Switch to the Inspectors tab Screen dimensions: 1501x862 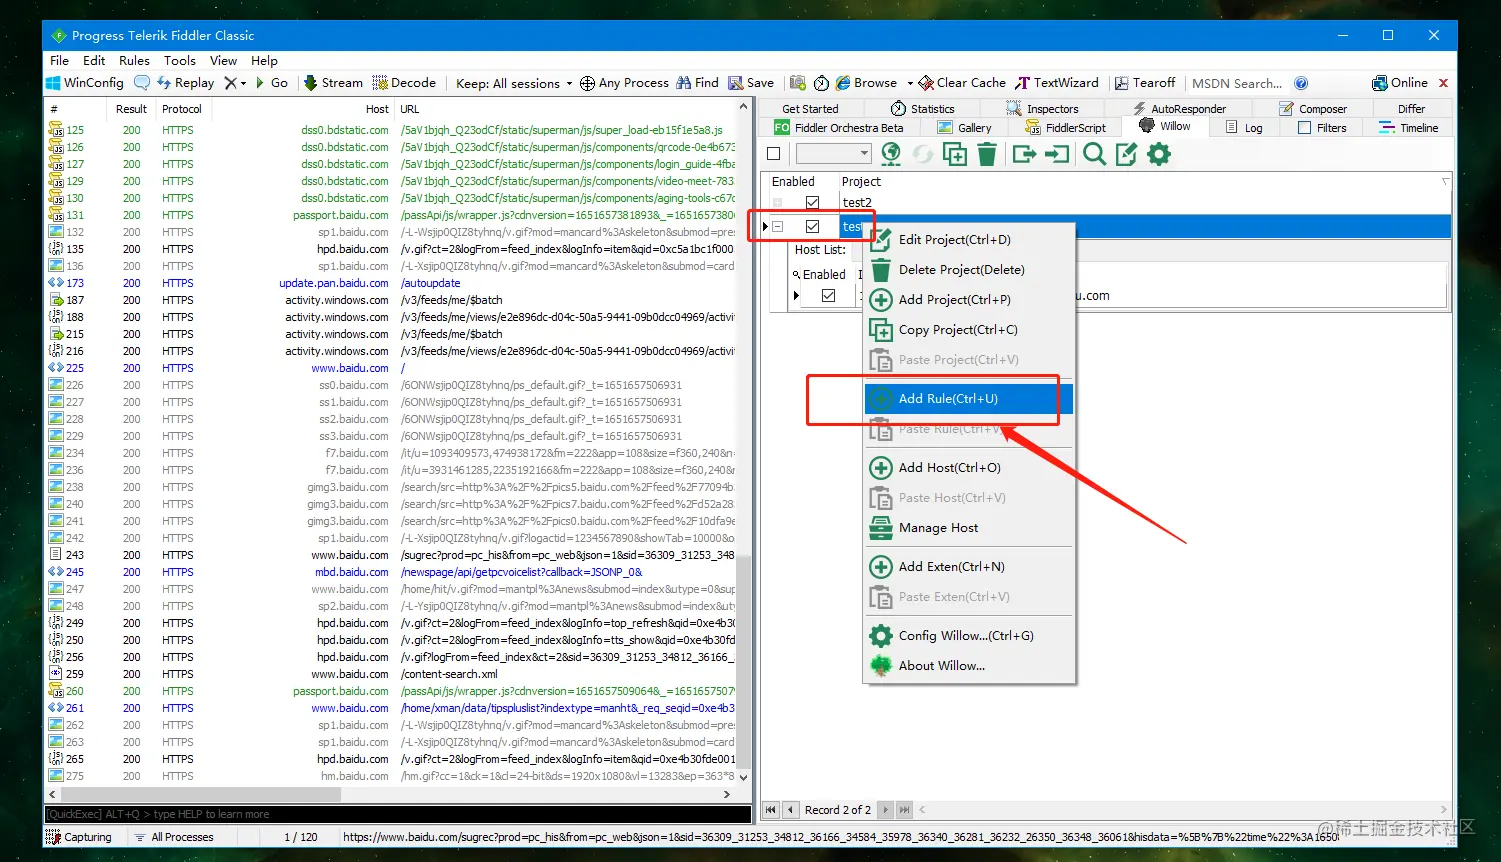[1042, 109]
